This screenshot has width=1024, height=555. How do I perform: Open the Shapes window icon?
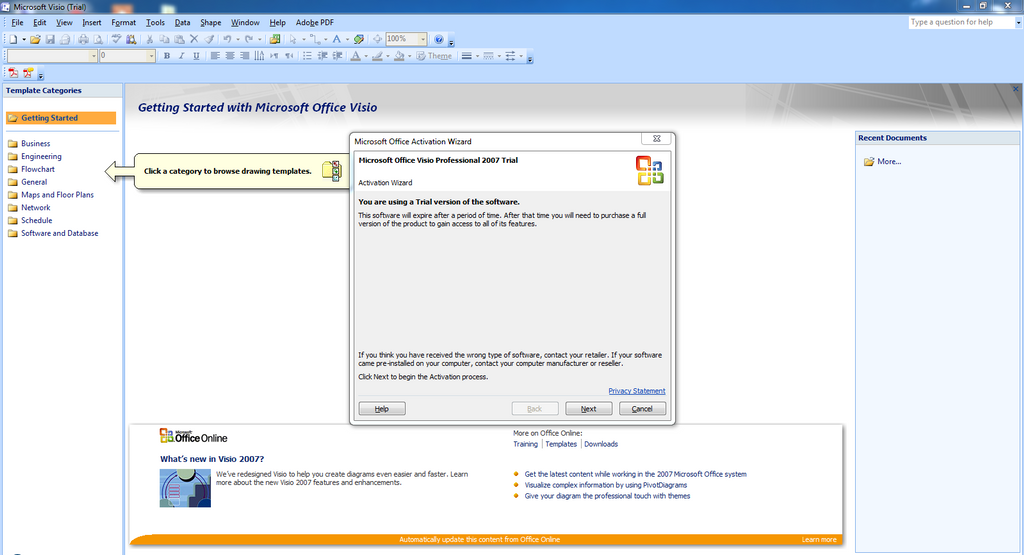point(275,39)
